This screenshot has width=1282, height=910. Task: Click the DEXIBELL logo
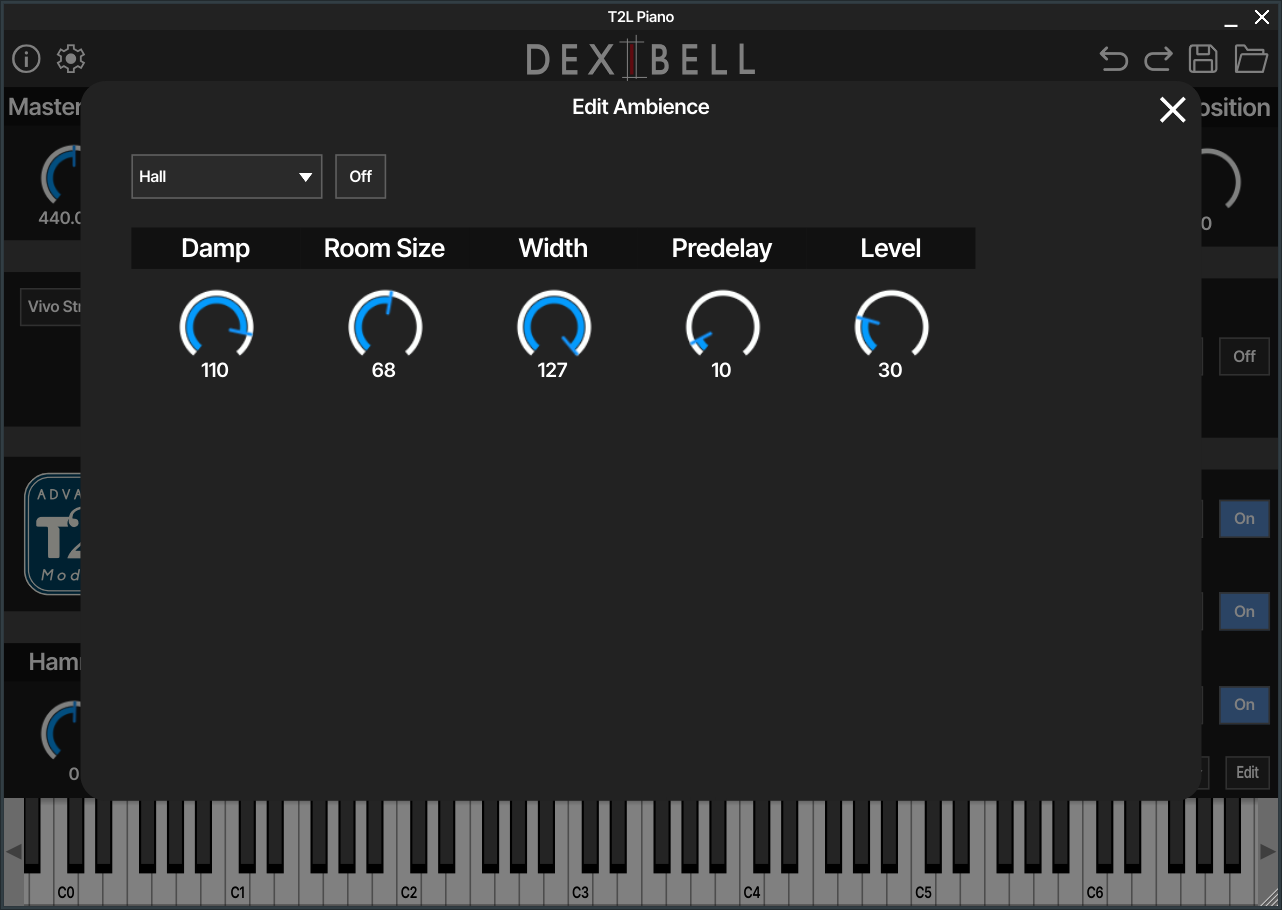point(640,59)
